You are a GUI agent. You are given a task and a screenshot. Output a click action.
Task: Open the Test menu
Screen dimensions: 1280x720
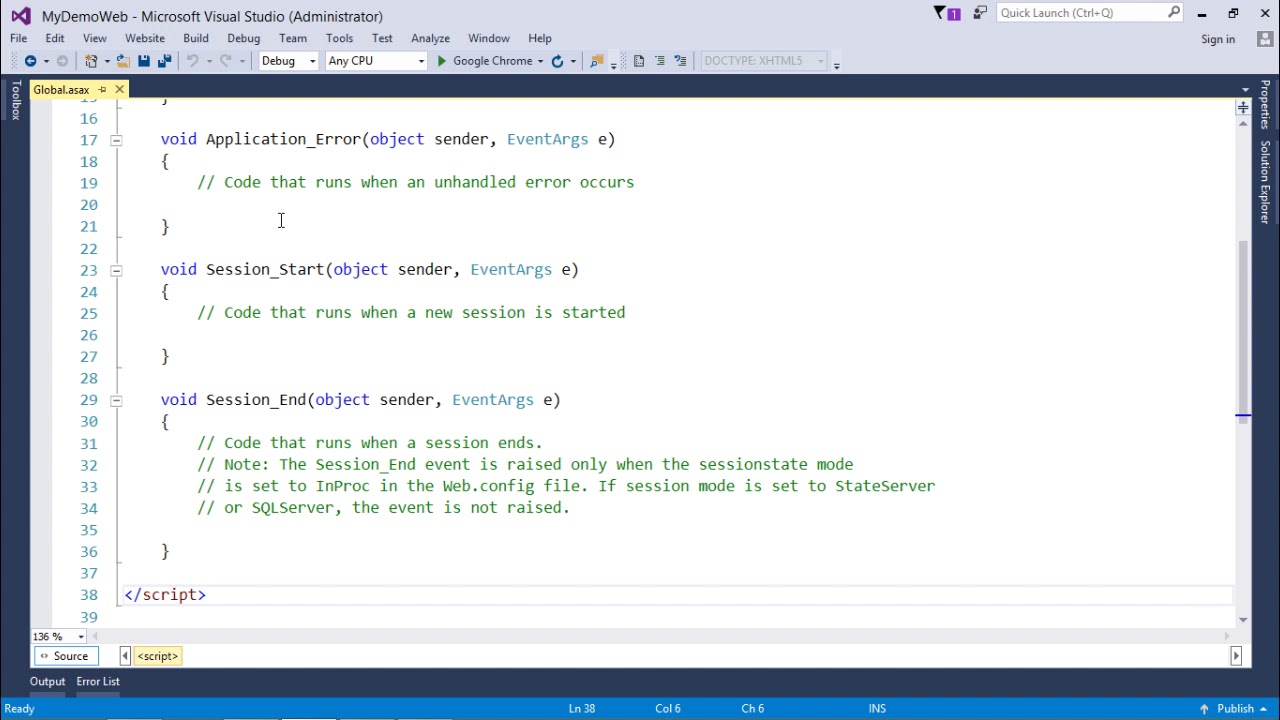382,38
